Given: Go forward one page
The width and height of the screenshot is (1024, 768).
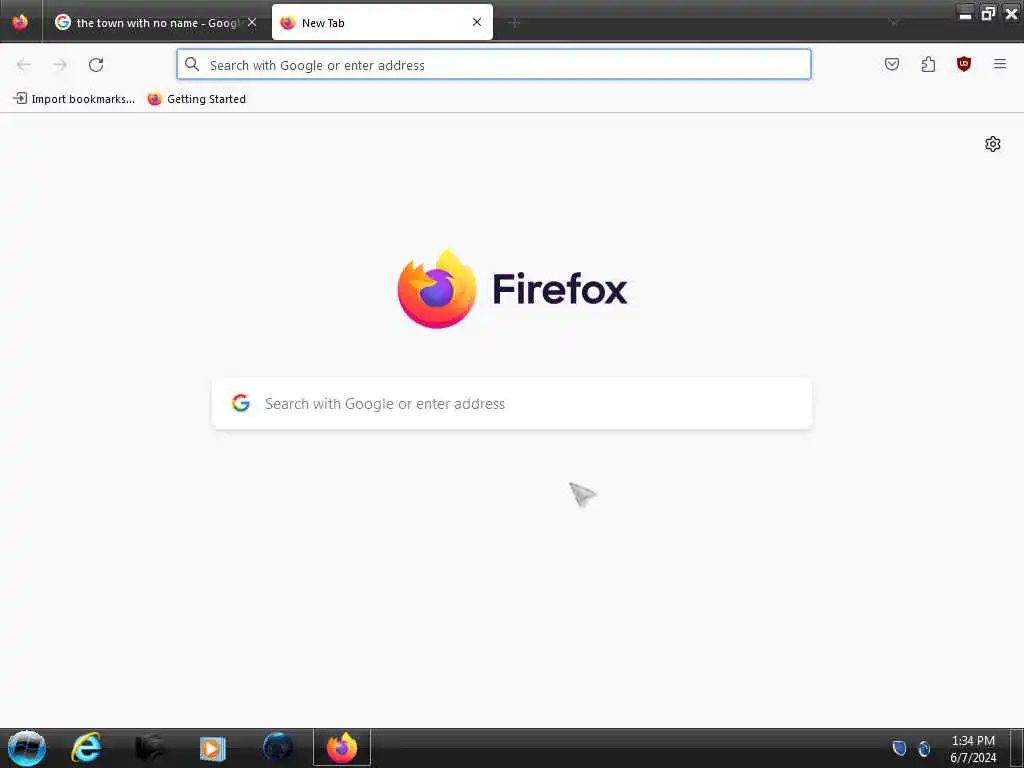Looking at the screenshot, I should click(60, 65).
